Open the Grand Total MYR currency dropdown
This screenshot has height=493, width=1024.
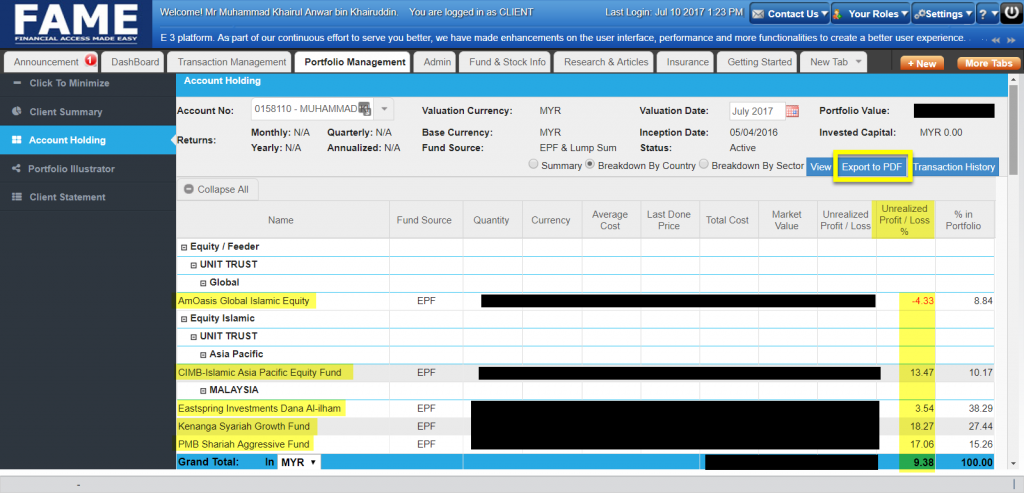pyautogui.click(x=299, y=462)
